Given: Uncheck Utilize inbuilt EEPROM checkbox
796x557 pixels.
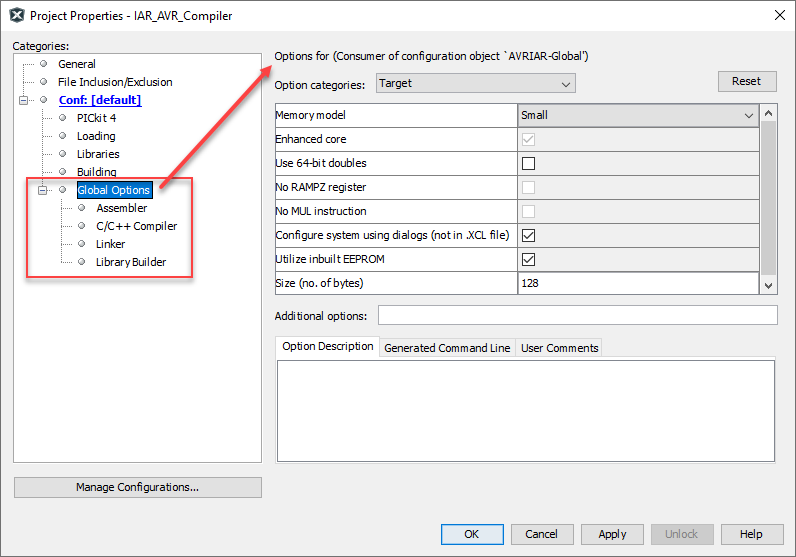Looking at the screenshot, I should tap(529, 259).
